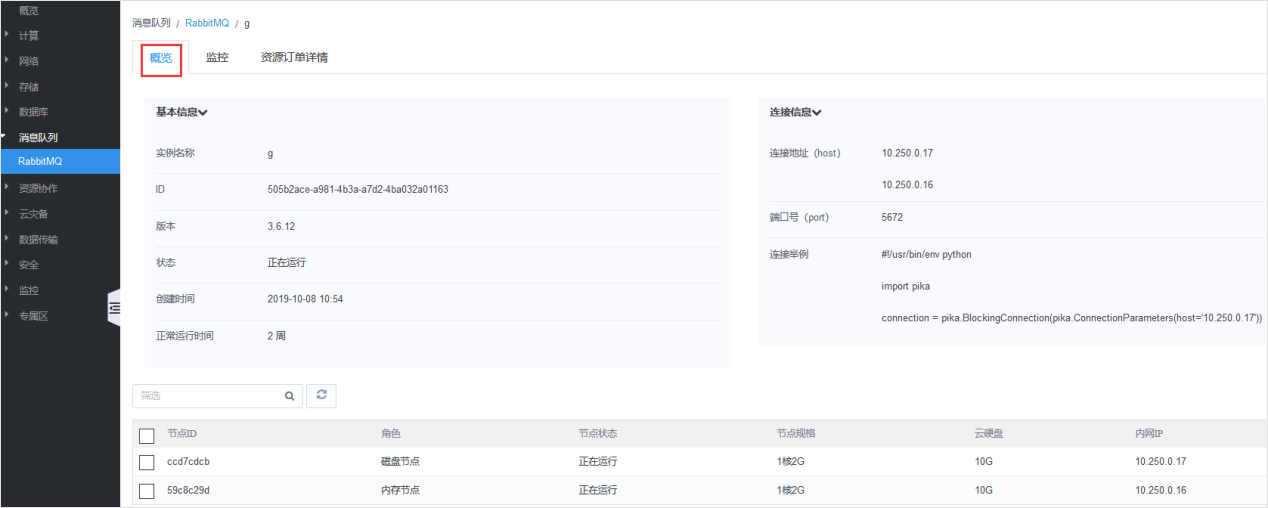
Task: Open 概览 in the sidebar
Action: 29,10
